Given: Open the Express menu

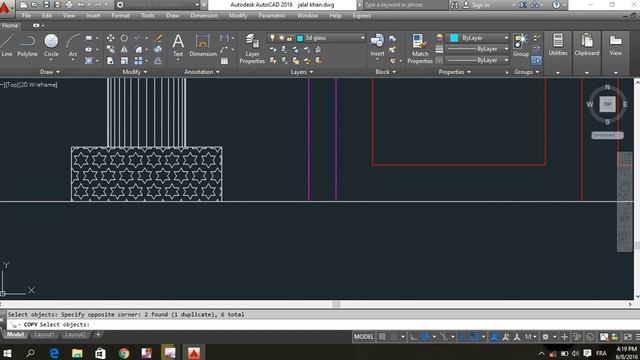Looking at the screenshot, I should pyautogui.click(x=362, y=16).
